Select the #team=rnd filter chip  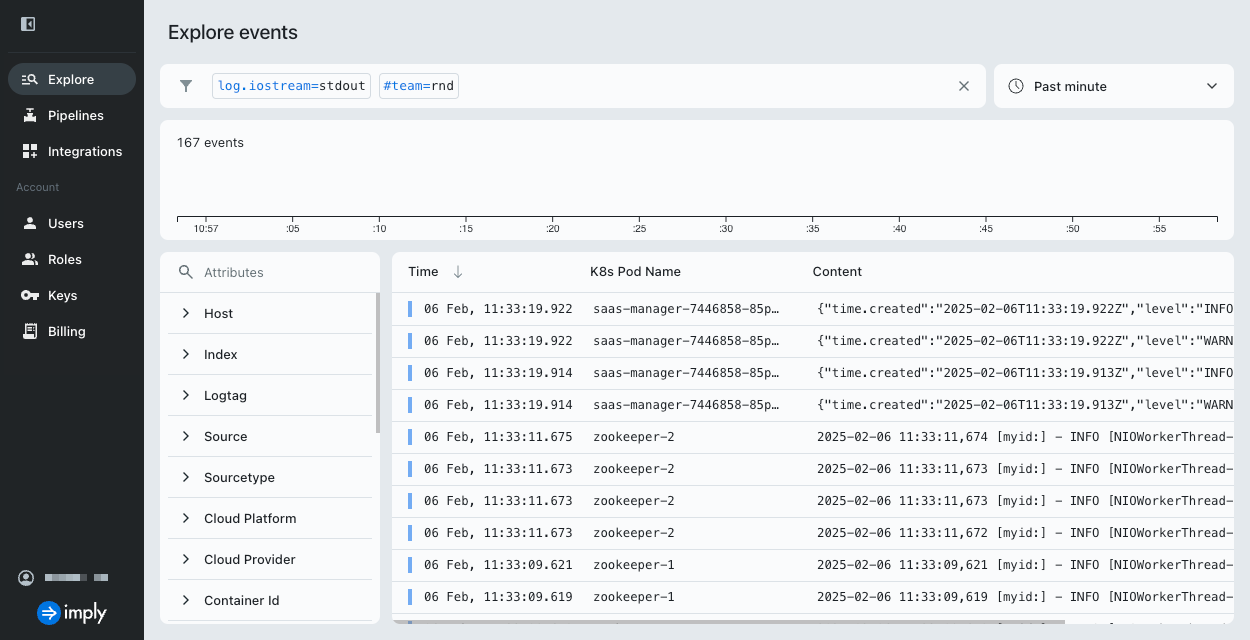418,86
